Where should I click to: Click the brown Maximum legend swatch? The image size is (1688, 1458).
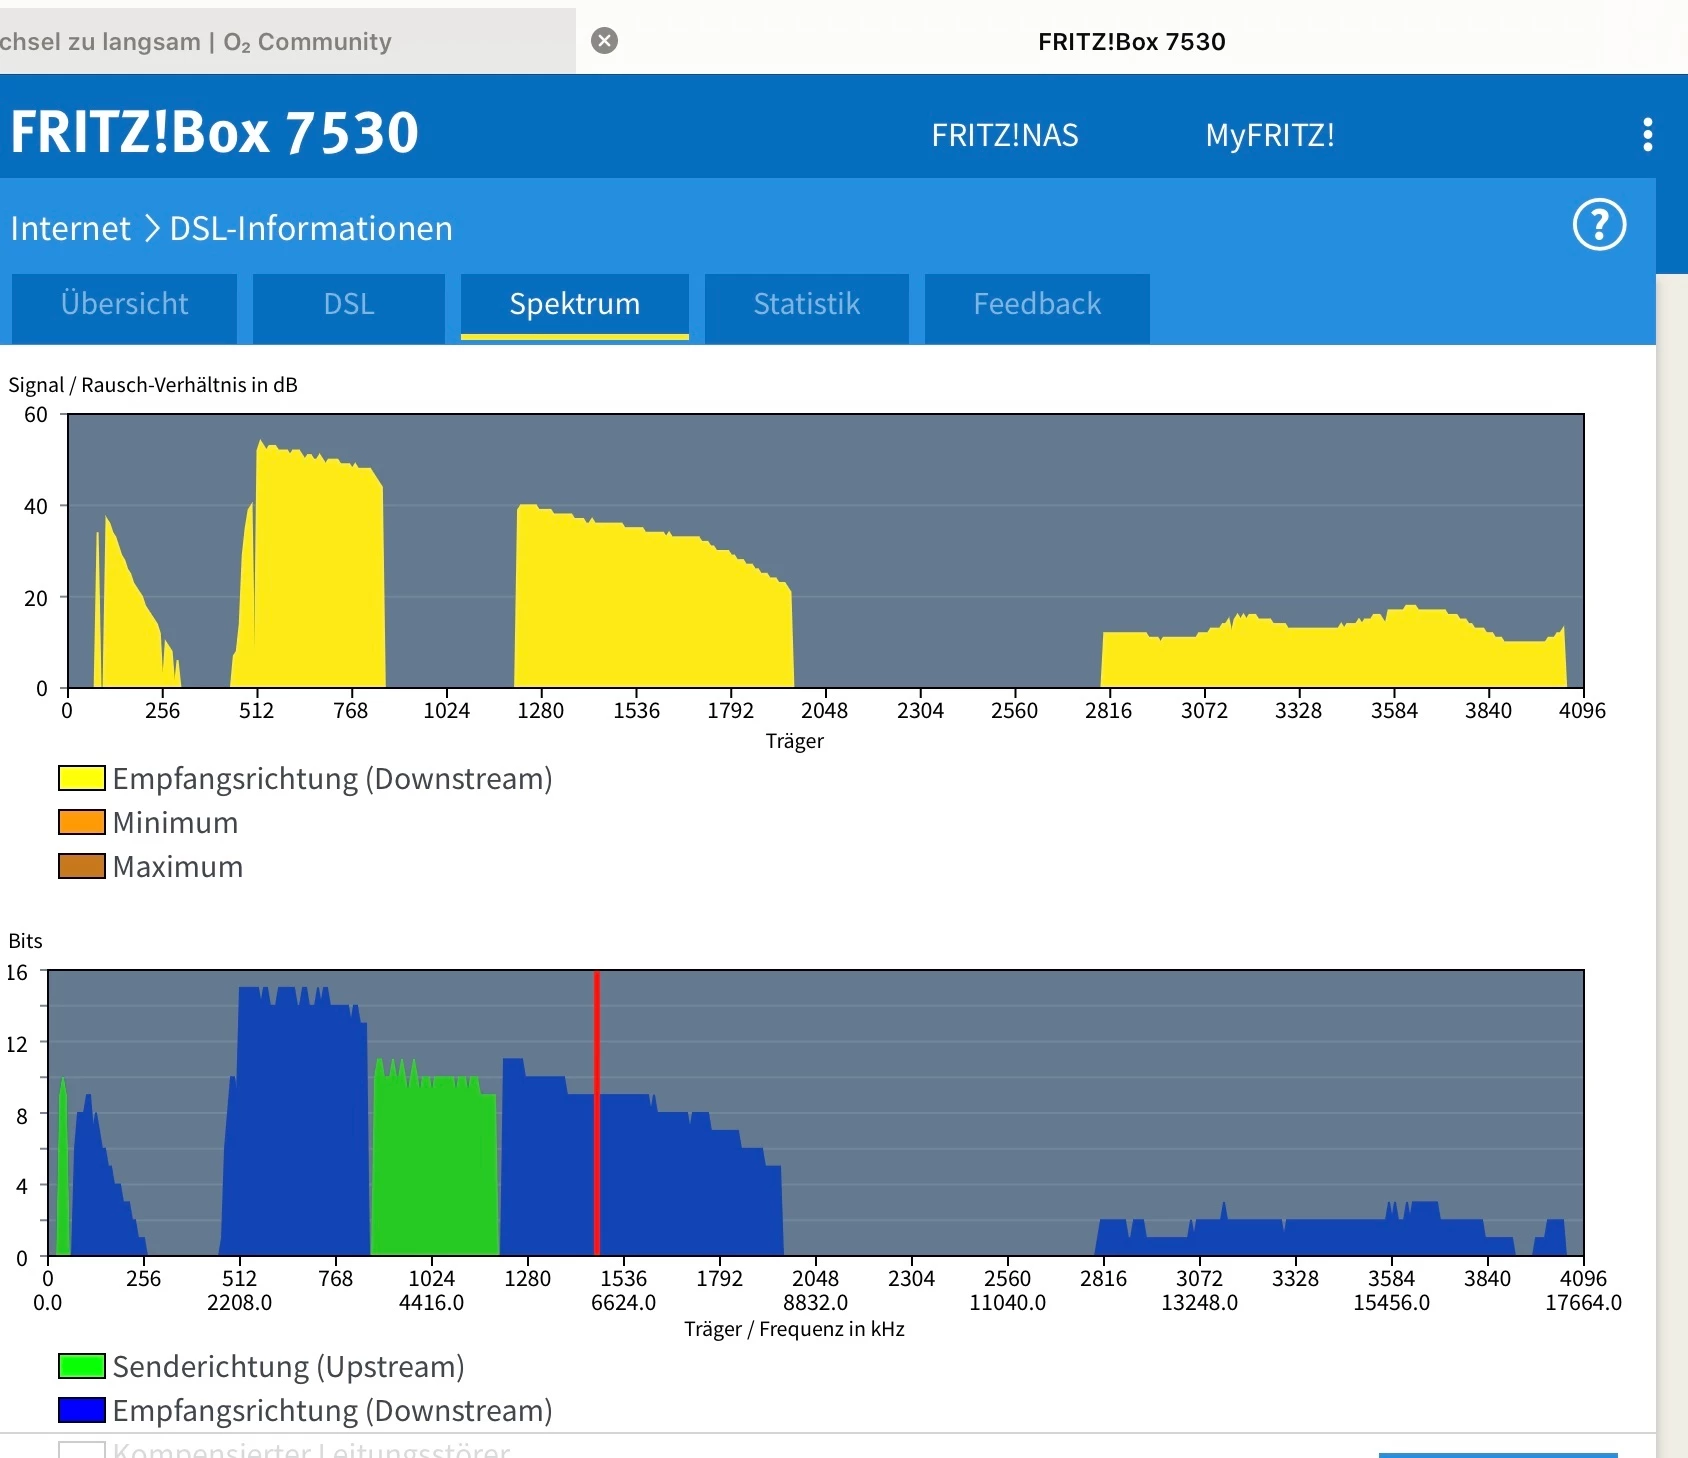click(x=82, y=866)
